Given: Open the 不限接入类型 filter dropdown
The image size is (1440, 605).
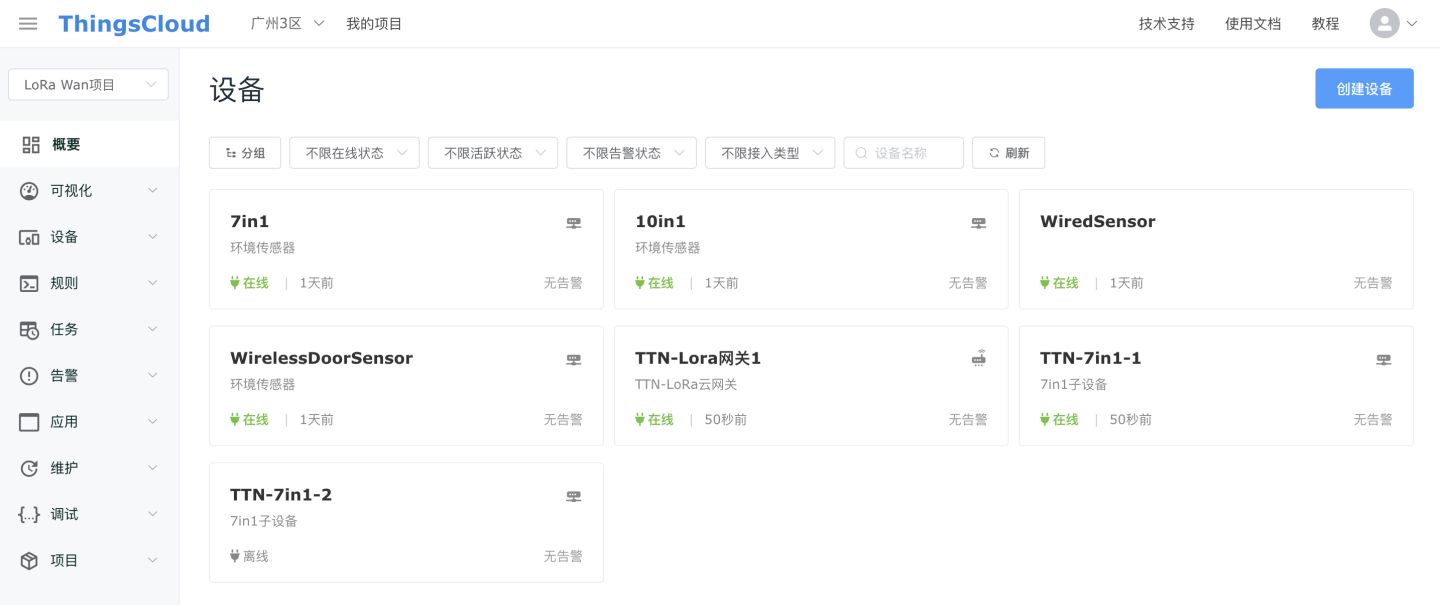Looking at the screenshot, I should pyautogui.click(x=770, y=153).
